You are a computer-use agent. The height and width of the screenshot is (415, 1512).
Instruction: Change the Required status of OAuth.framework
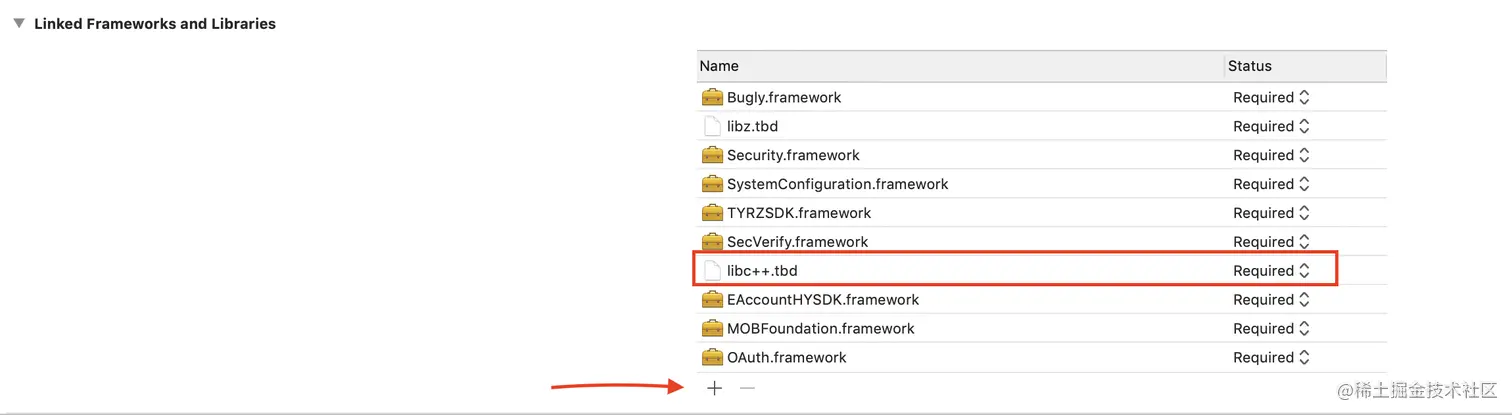pyautogui.click(x=1271, y=358)
